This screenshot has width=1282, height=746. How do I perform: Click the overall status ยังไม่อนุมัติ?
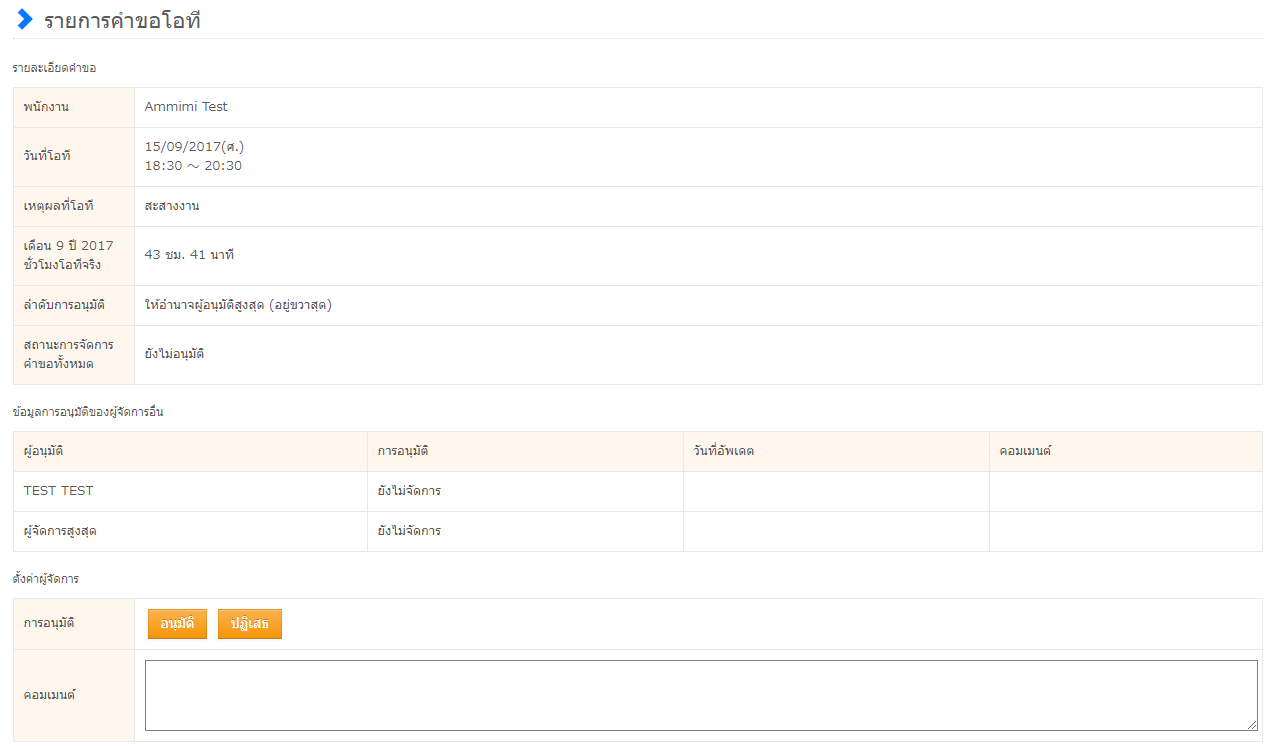[x=174, y=354]
